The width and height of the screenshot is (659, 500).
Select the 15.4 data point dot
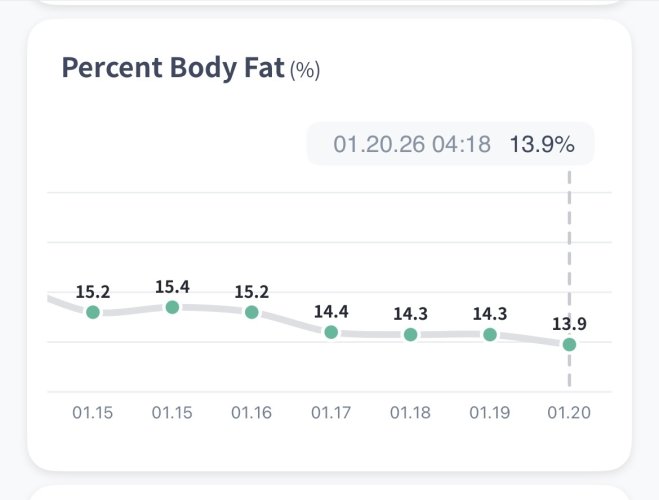coord(172,307)
